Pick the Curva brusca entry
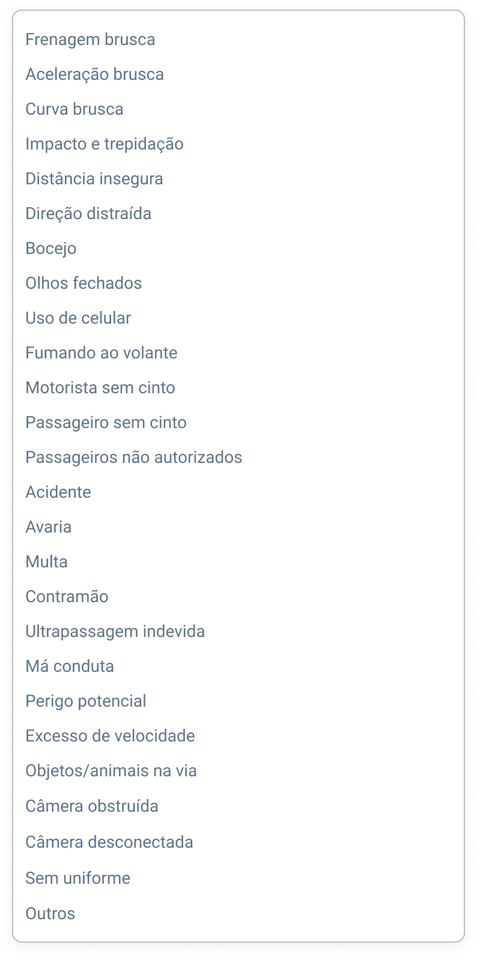This screenshot has width=477, height=957. 238,109
